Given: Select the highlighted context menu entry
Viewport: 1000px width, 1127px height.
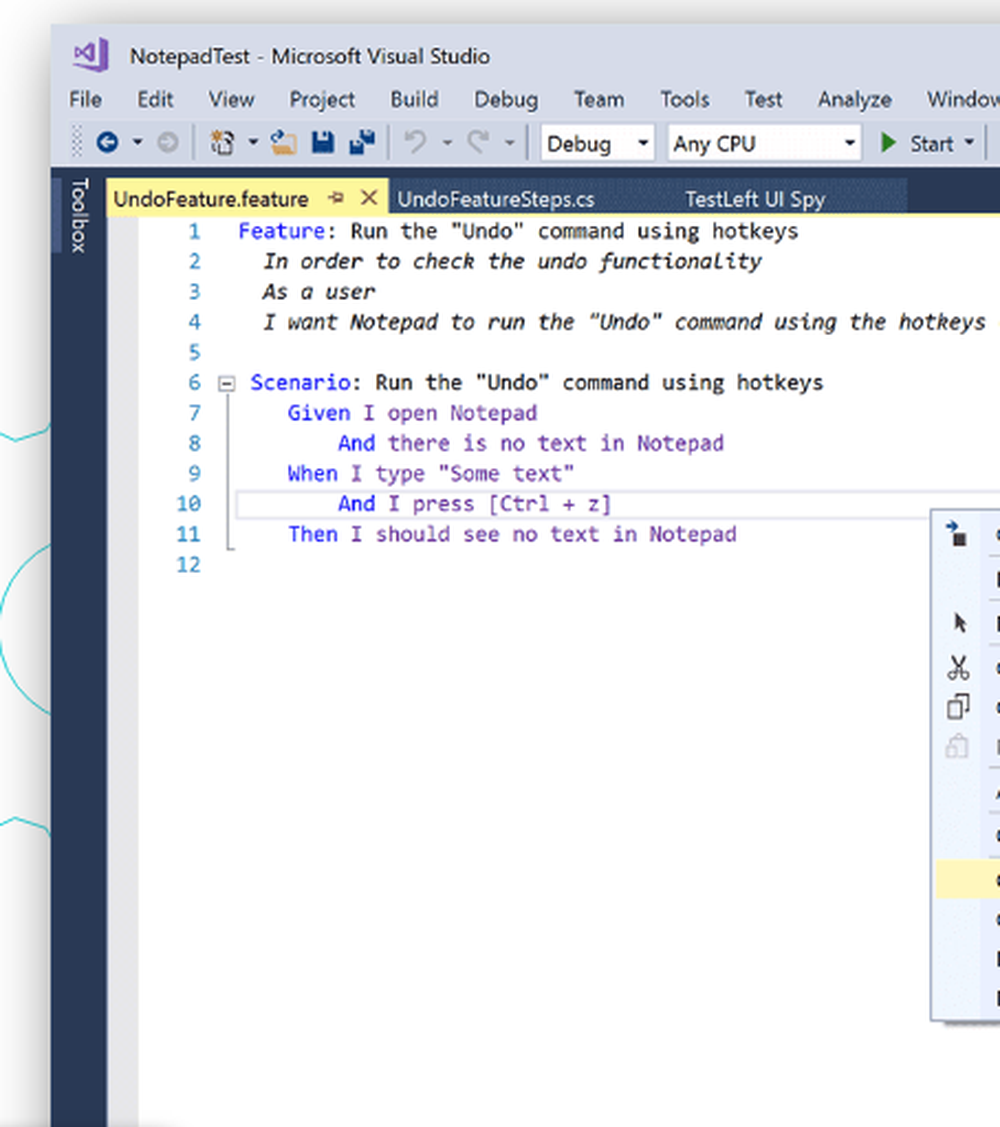Looking at the screenshot, I should 968,879.
